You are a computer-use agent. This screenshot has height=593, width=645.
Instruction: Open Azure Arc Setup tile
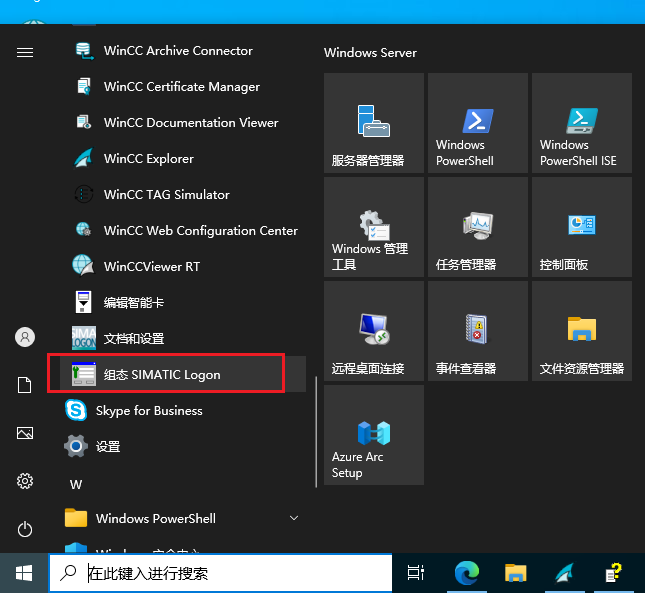[373, 435]
